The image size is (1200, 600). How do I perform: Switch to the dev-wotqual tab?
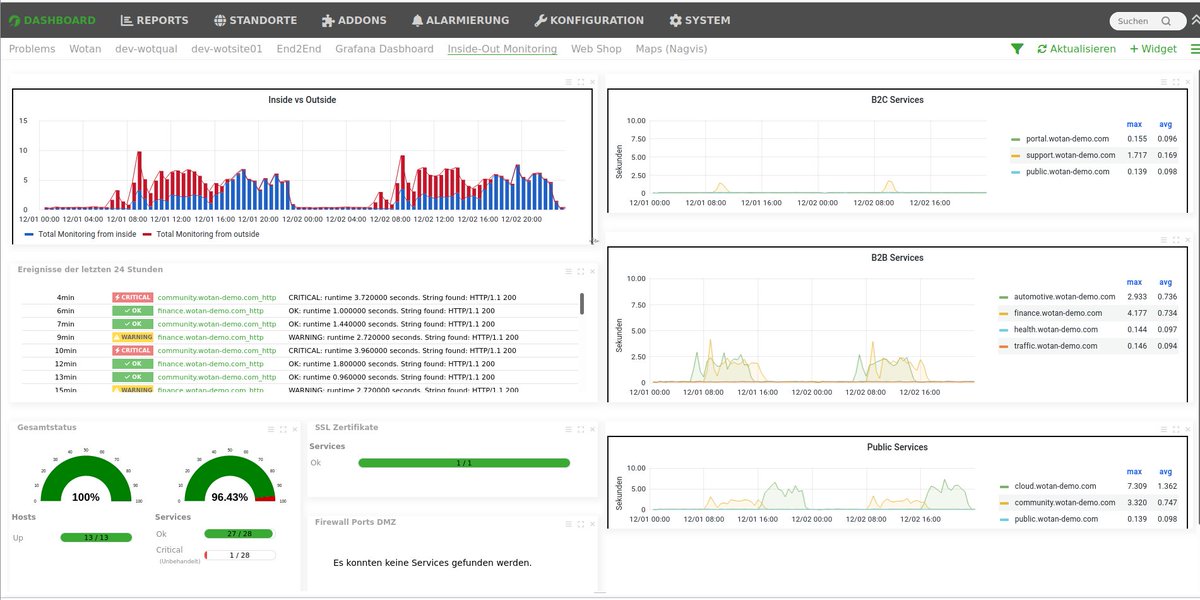click(146, 48)
